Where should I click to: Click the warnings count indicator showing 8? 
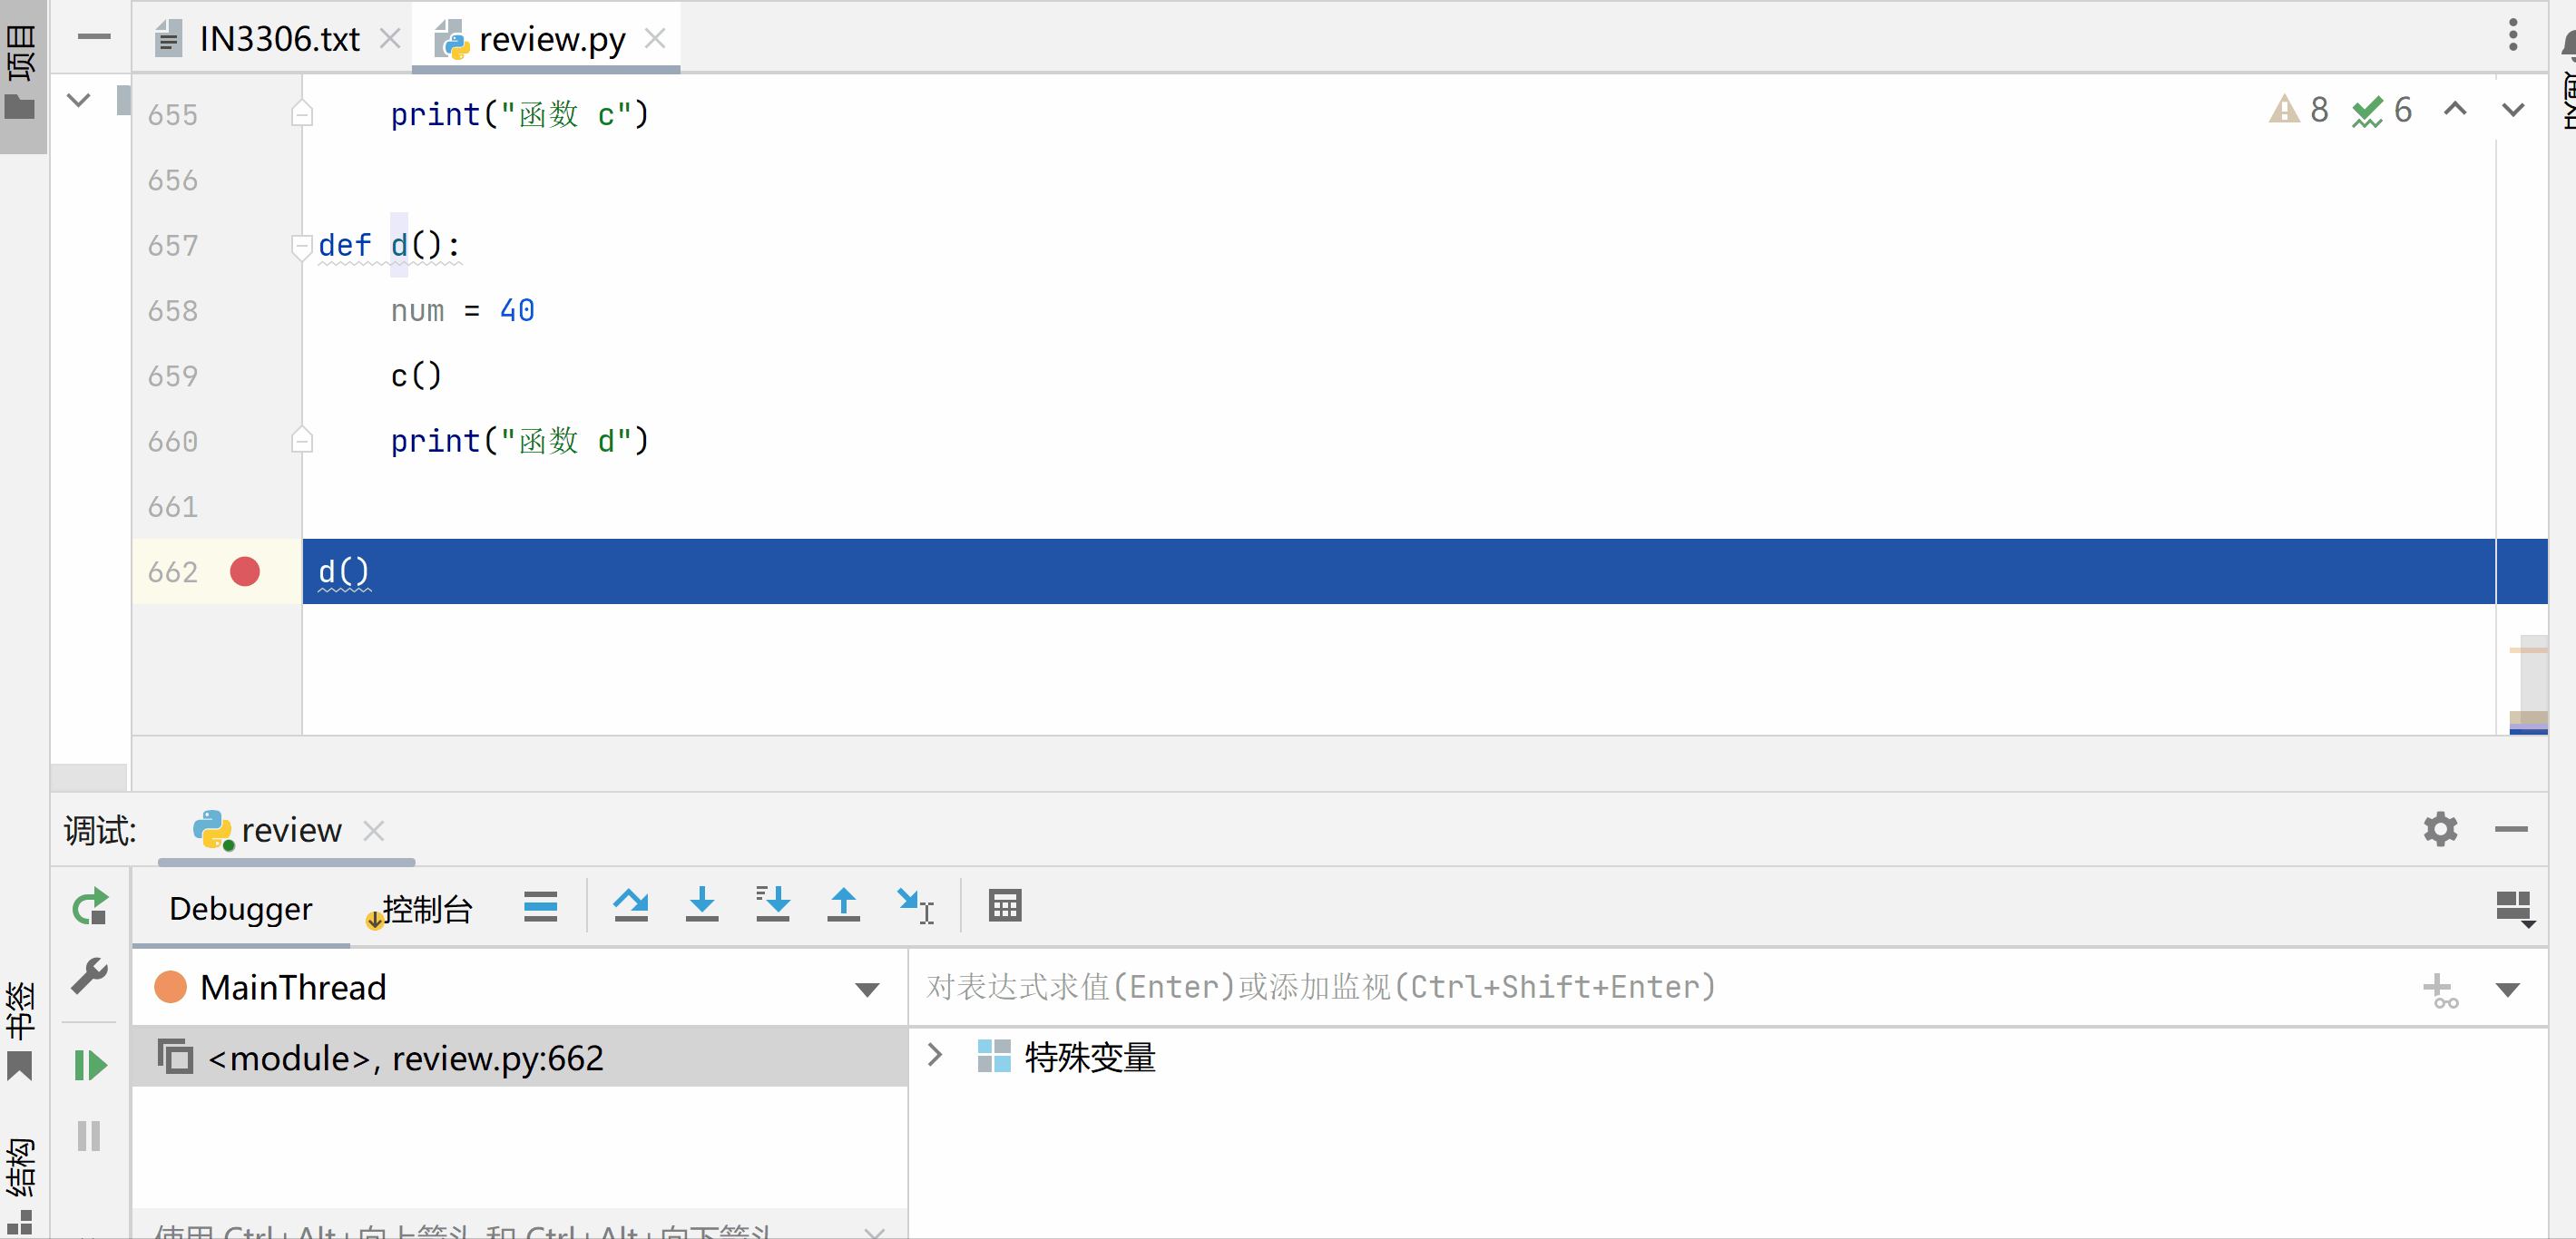(2299, 110)
